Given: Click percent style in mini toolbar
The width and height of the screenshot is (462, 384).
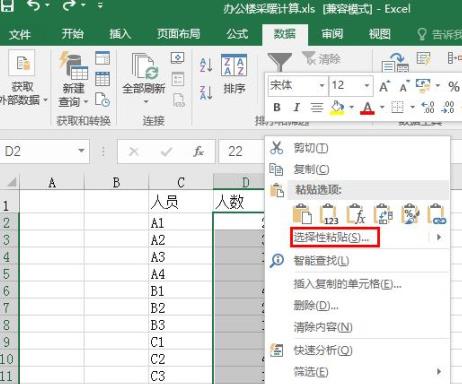Looking at the screenshot, I should click(453, 86).
